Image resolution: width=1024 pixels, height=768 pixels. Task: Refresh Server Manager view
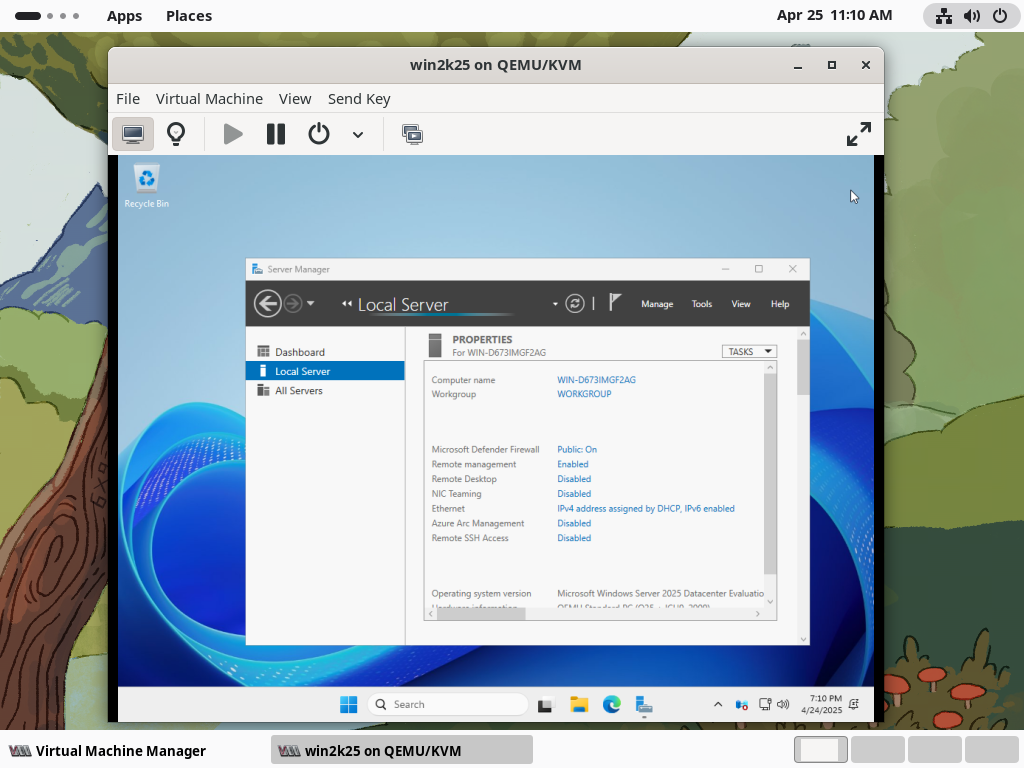click(575, 304)
